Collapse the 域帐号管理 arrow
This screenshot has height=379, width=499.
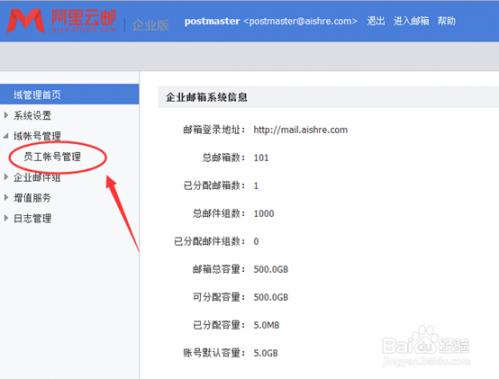pos(6,136)
